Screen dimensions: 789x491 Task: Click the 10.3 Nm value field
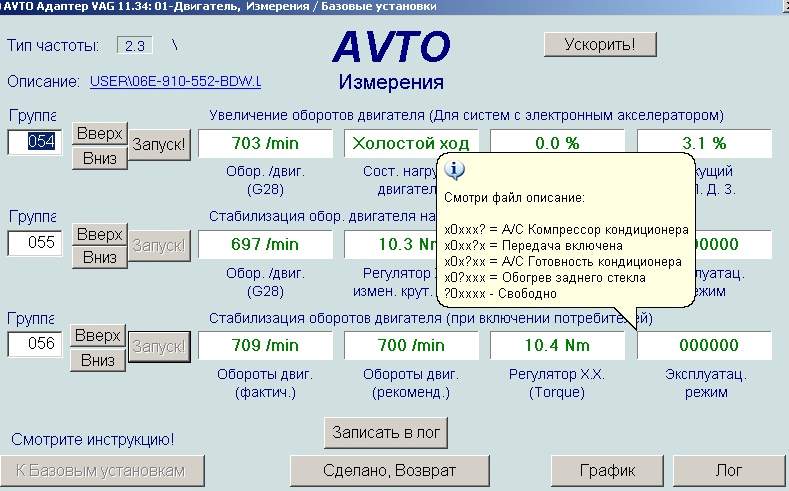[x=390, y=244]
